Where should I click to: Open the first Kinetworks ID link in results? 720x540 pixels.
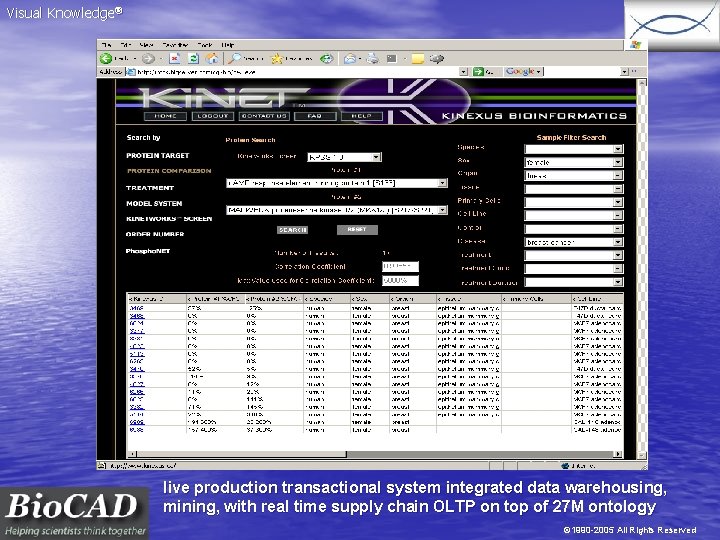pos(136,308)
